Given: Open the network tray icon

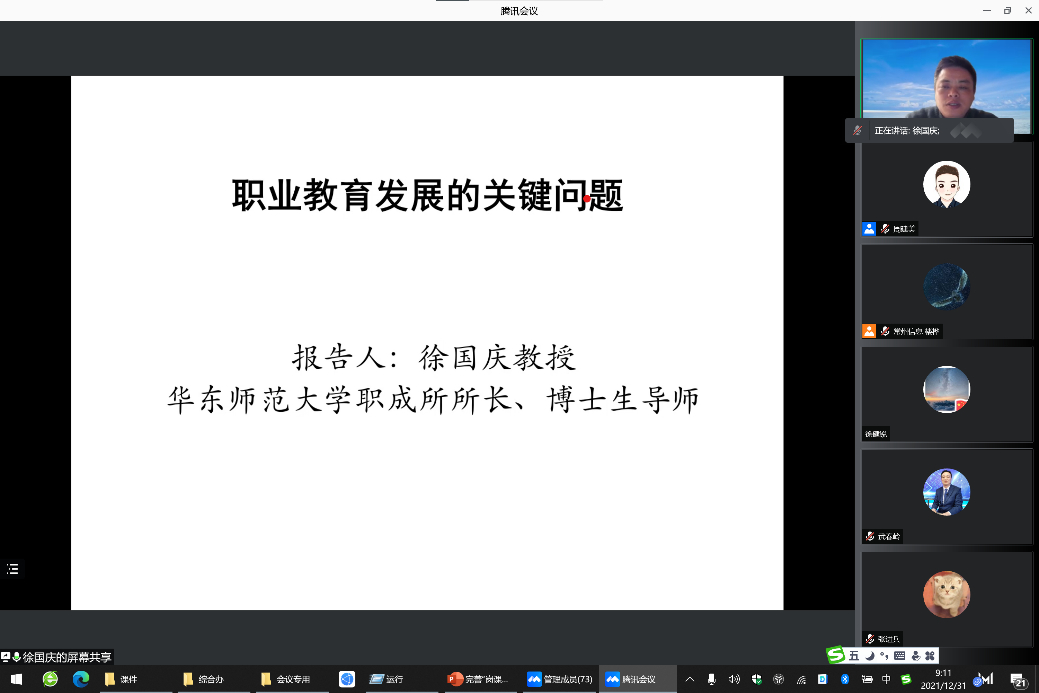Looking at the screenshot, I should (x=801, y=679).
